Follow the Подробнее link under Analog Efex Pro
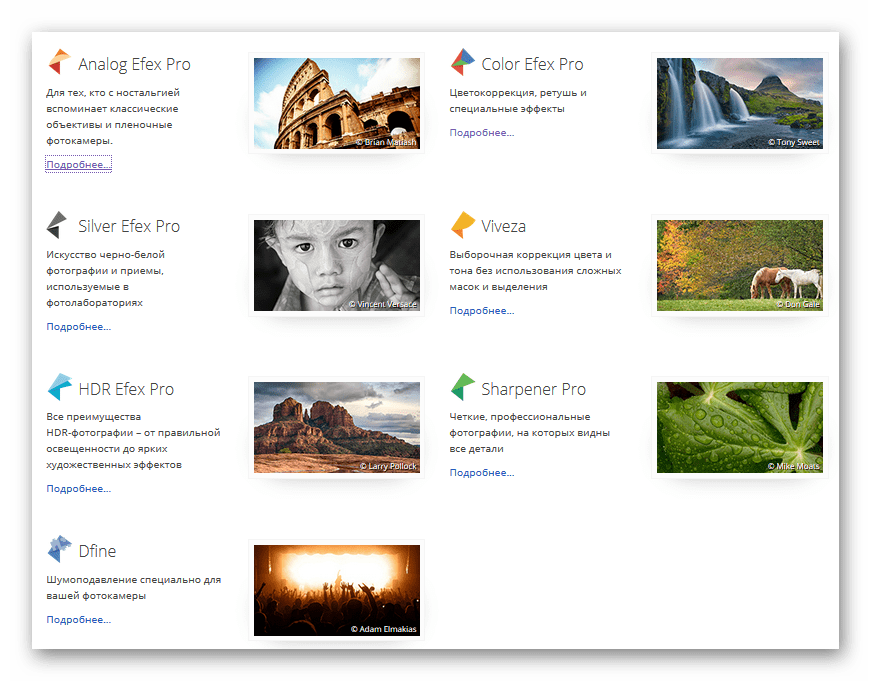The height and width of the screenshot is (681, 871). (x=78, y=164)
